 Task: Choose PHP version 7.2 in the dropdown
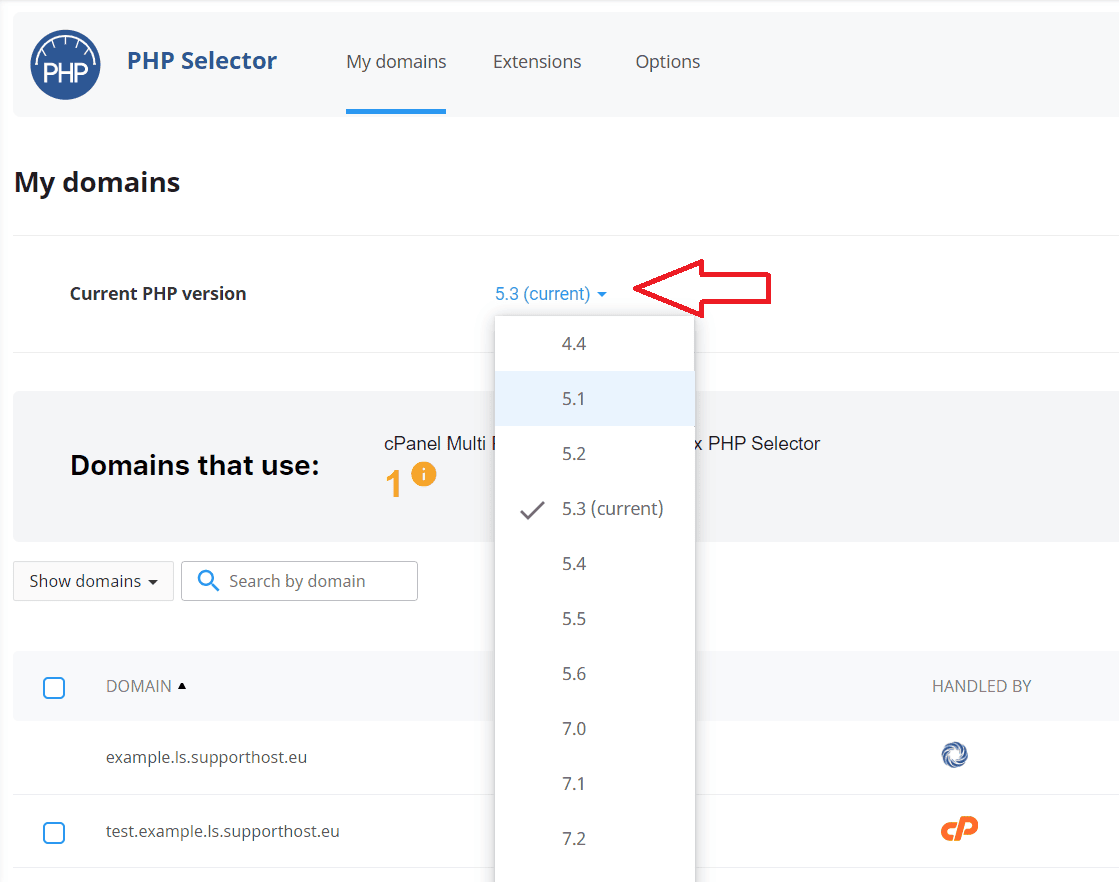tap(574, 838)
